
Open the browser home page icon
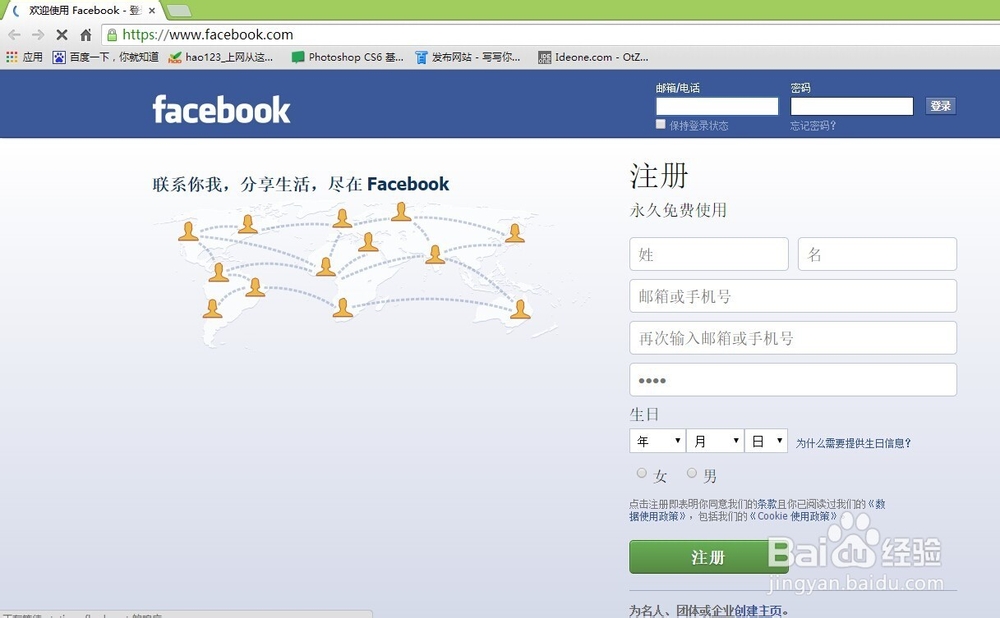tap(86, 34)
